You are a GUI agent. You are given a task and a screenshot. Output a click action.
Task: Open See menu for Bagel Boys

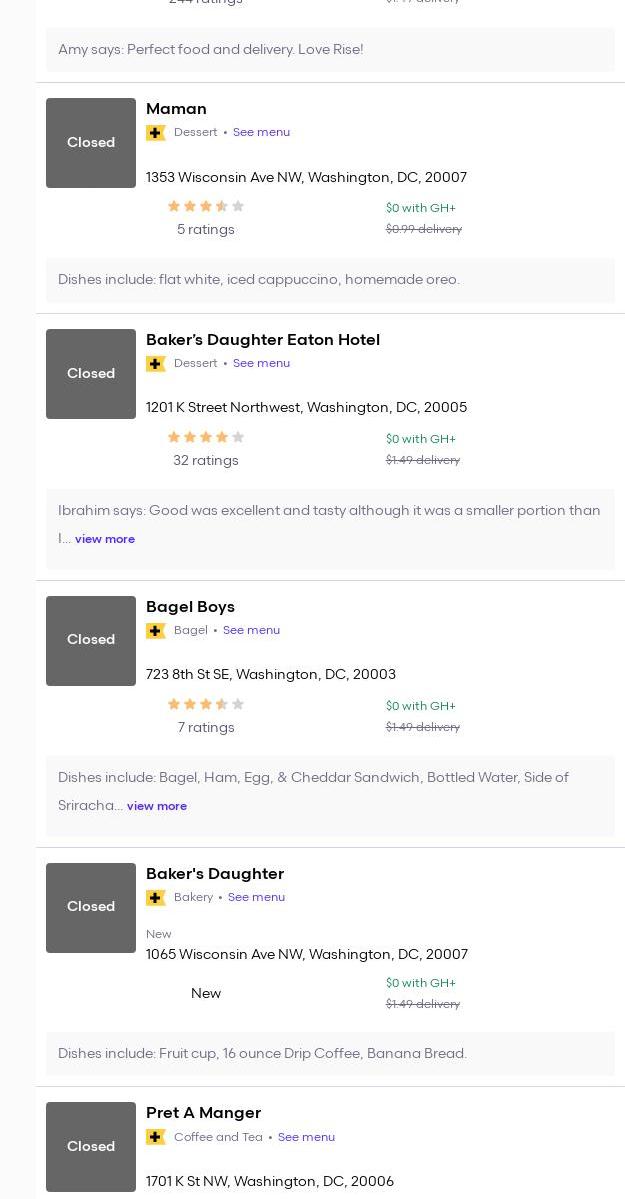pos(251,630)
